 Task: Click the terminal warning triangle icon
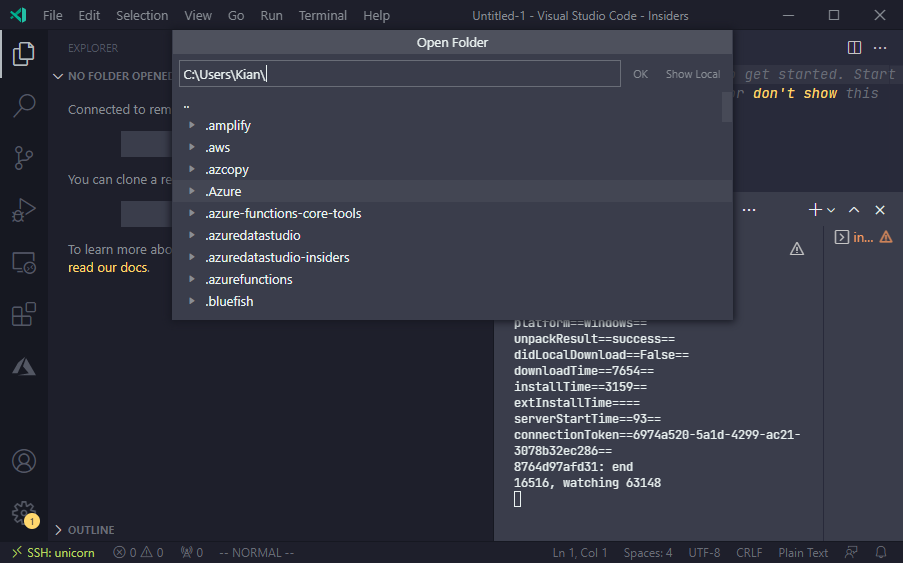click(x=796, y=249)
